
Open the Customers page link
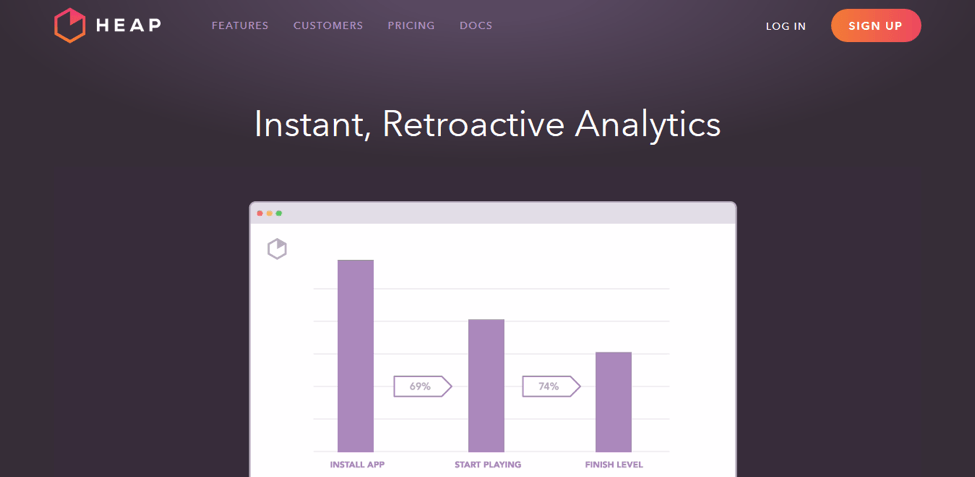(328, 25)
